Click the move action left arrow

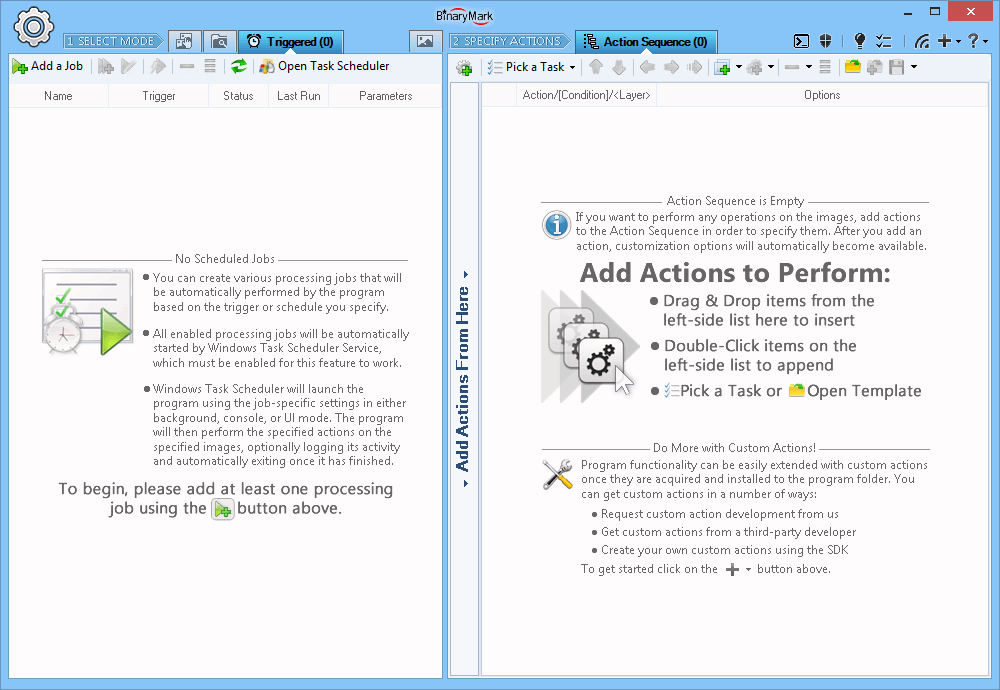coord(647,67)
